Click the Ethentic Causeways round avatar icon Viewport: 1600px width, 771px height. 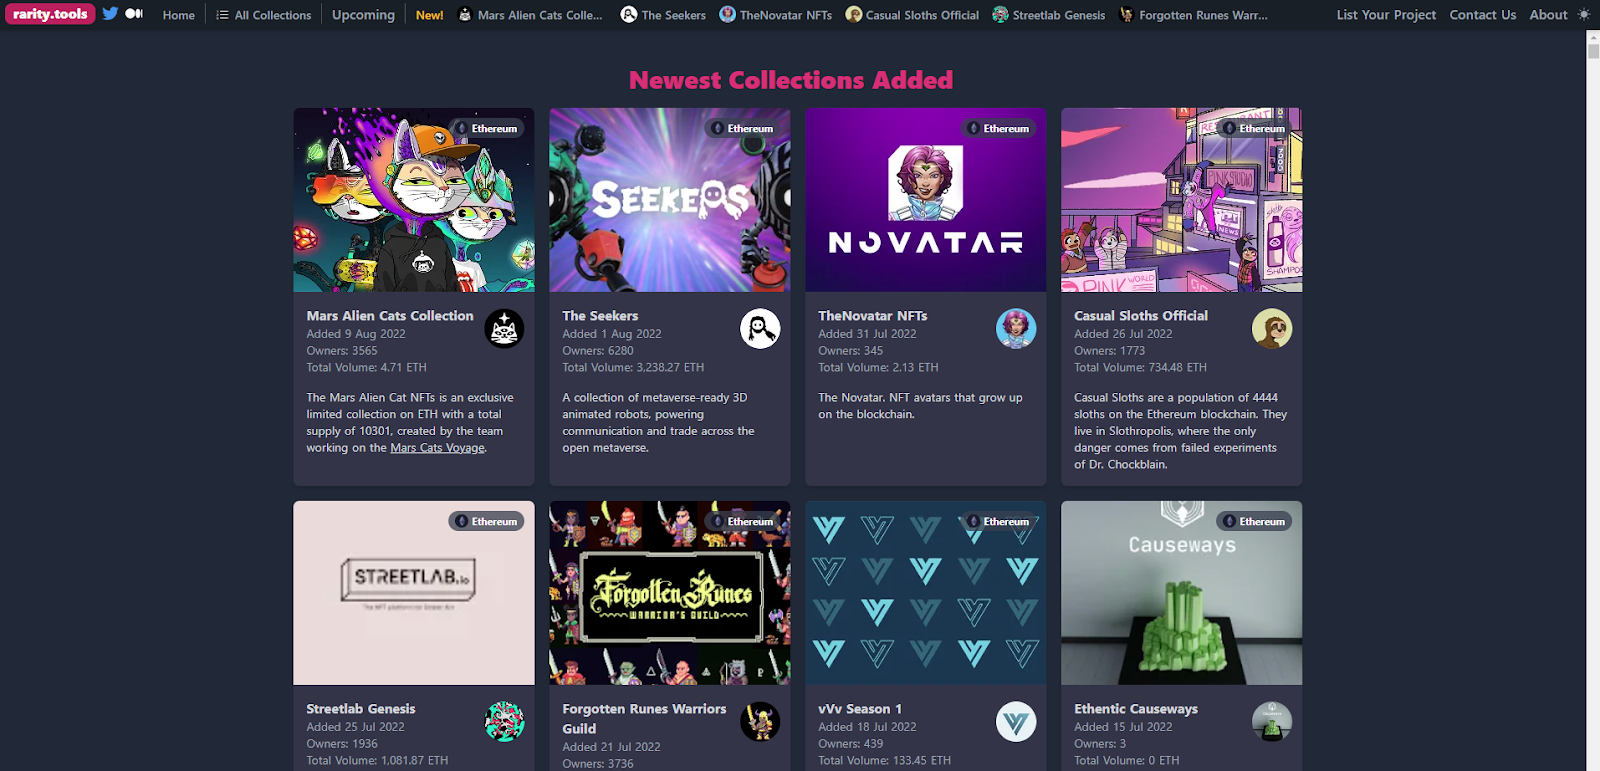point(1272,721)
